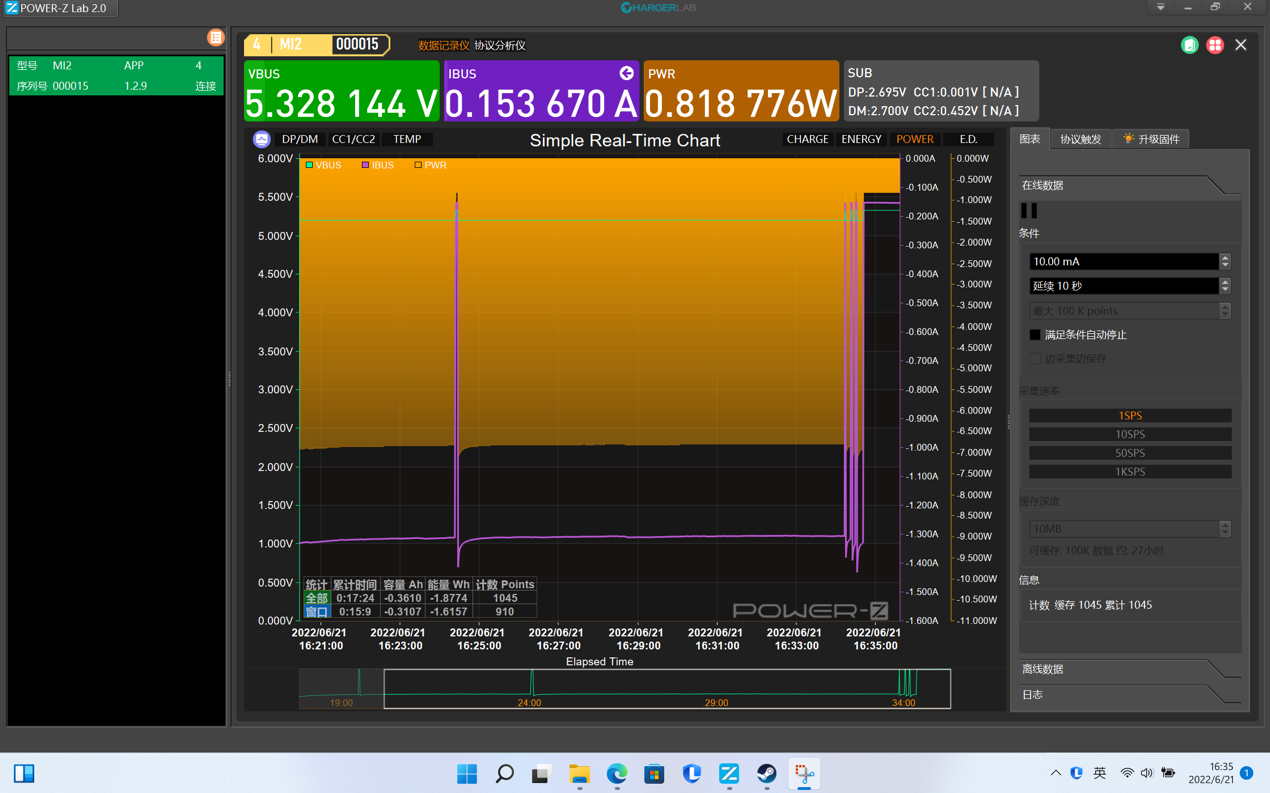This screenshot has height=793, width=1270.
Task: Select 10SPS sampling rate
Action: point(1130,434)
